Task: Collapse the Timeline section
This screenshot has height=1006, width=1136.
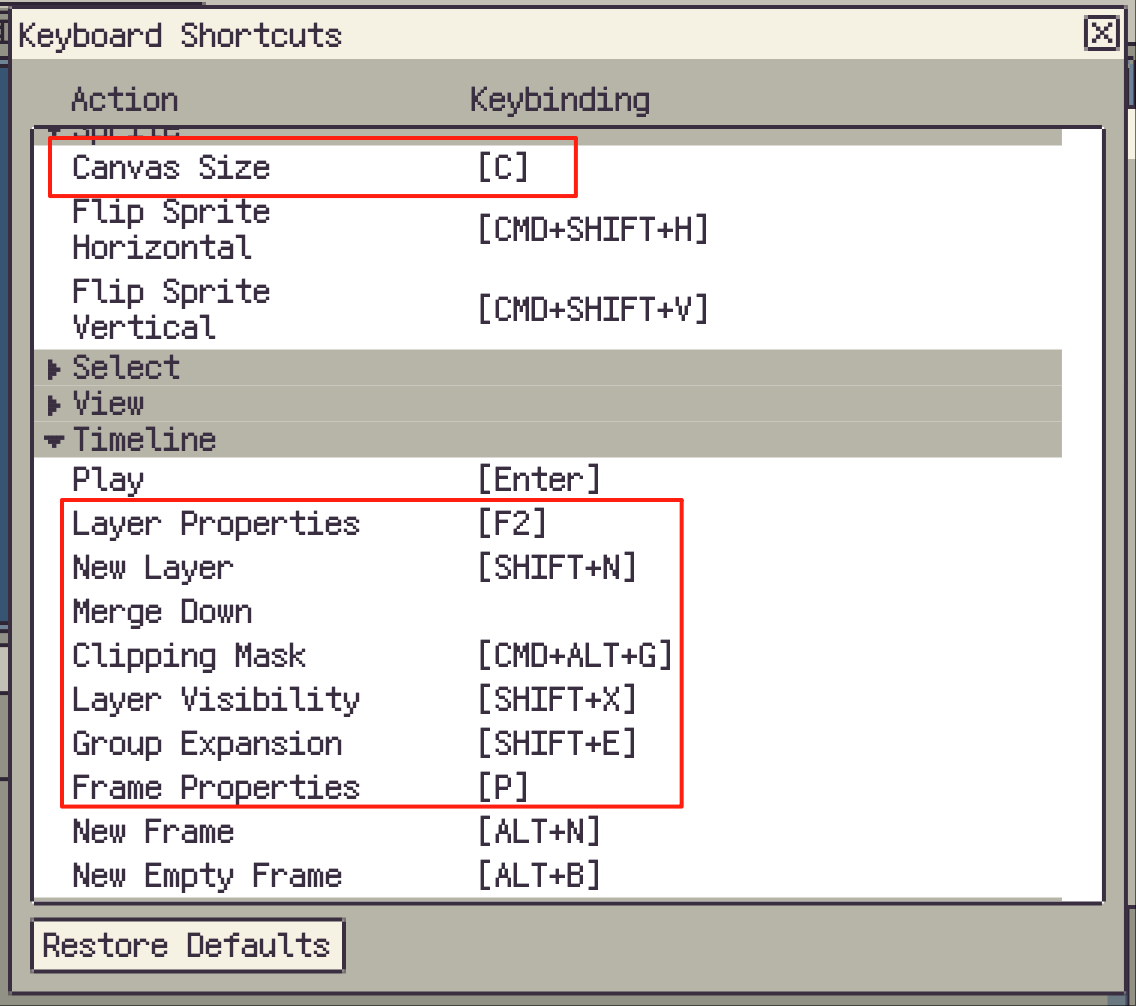Action: (x=55, y=440)
